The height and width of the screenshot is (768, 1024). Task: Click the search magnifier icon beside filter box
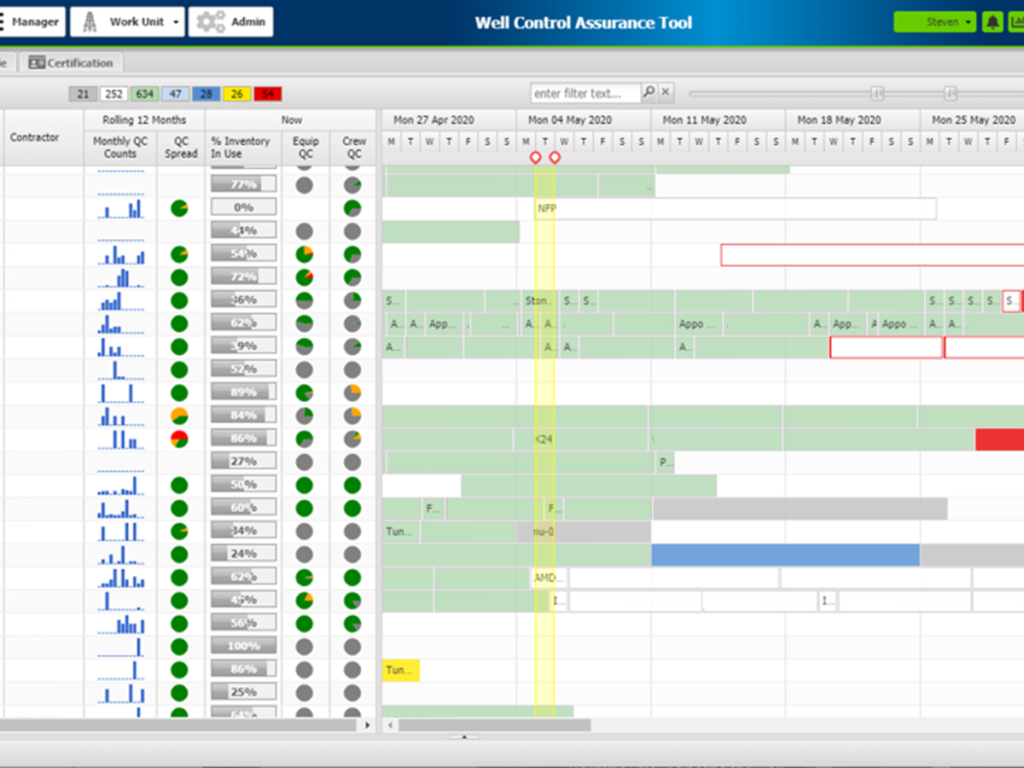(x=648, y=93)
